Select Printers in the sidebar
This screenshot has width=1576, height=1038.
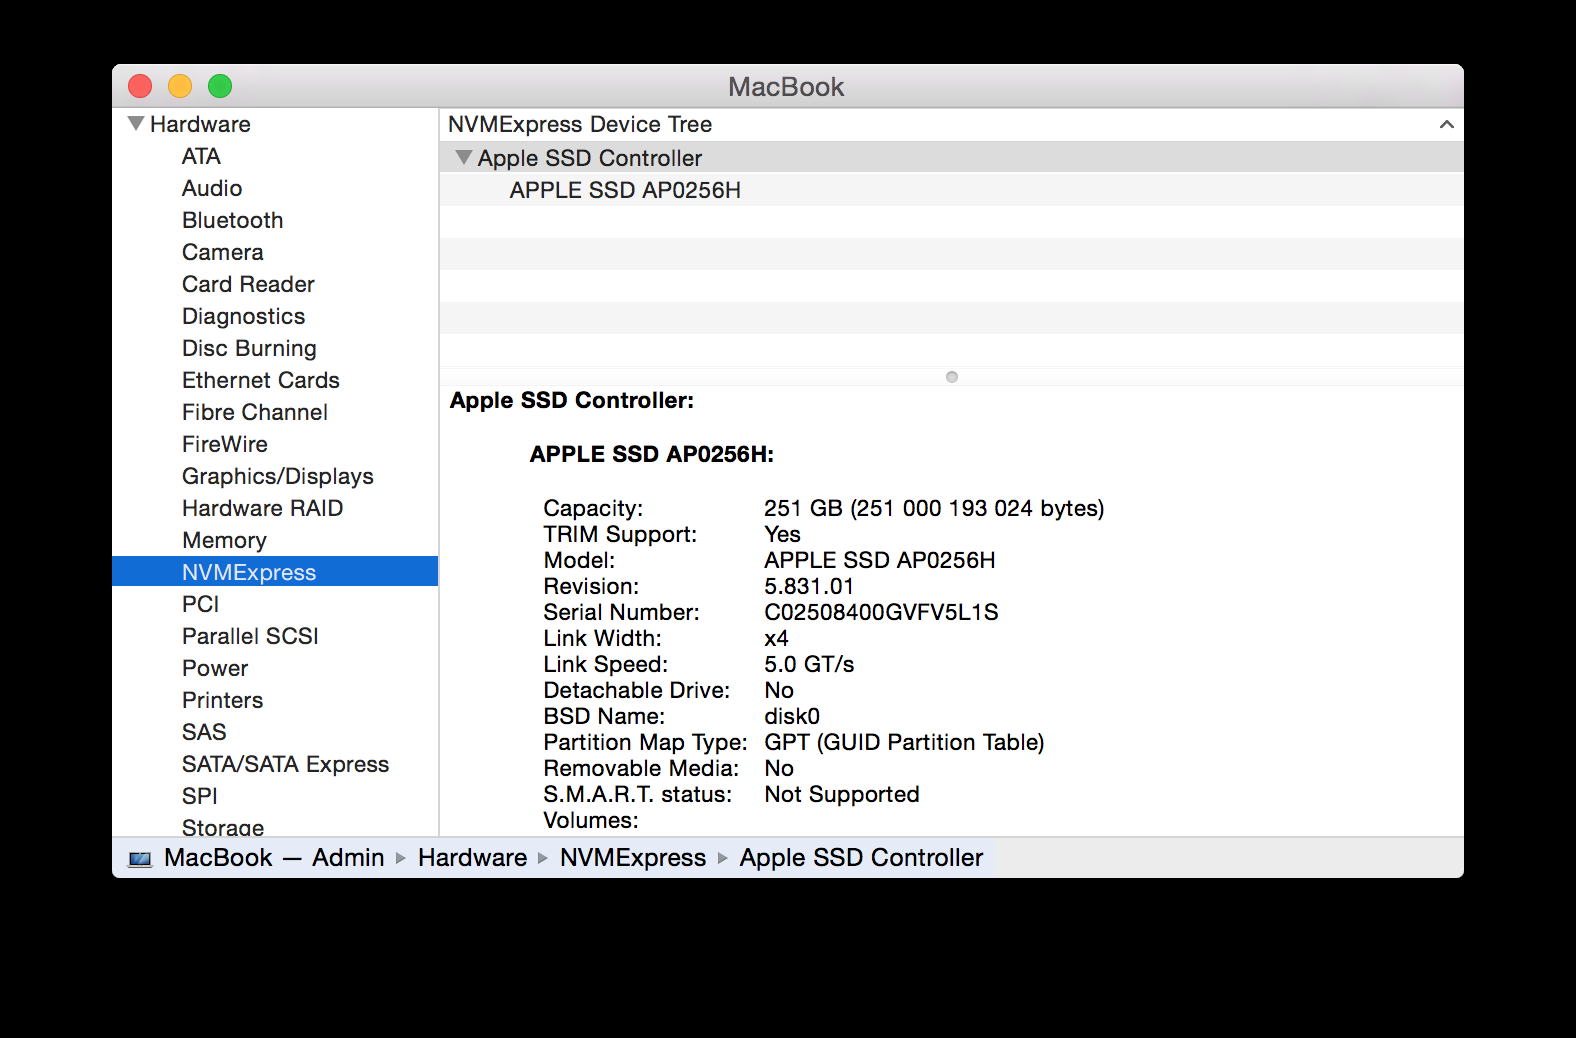[x=223, y=700]
